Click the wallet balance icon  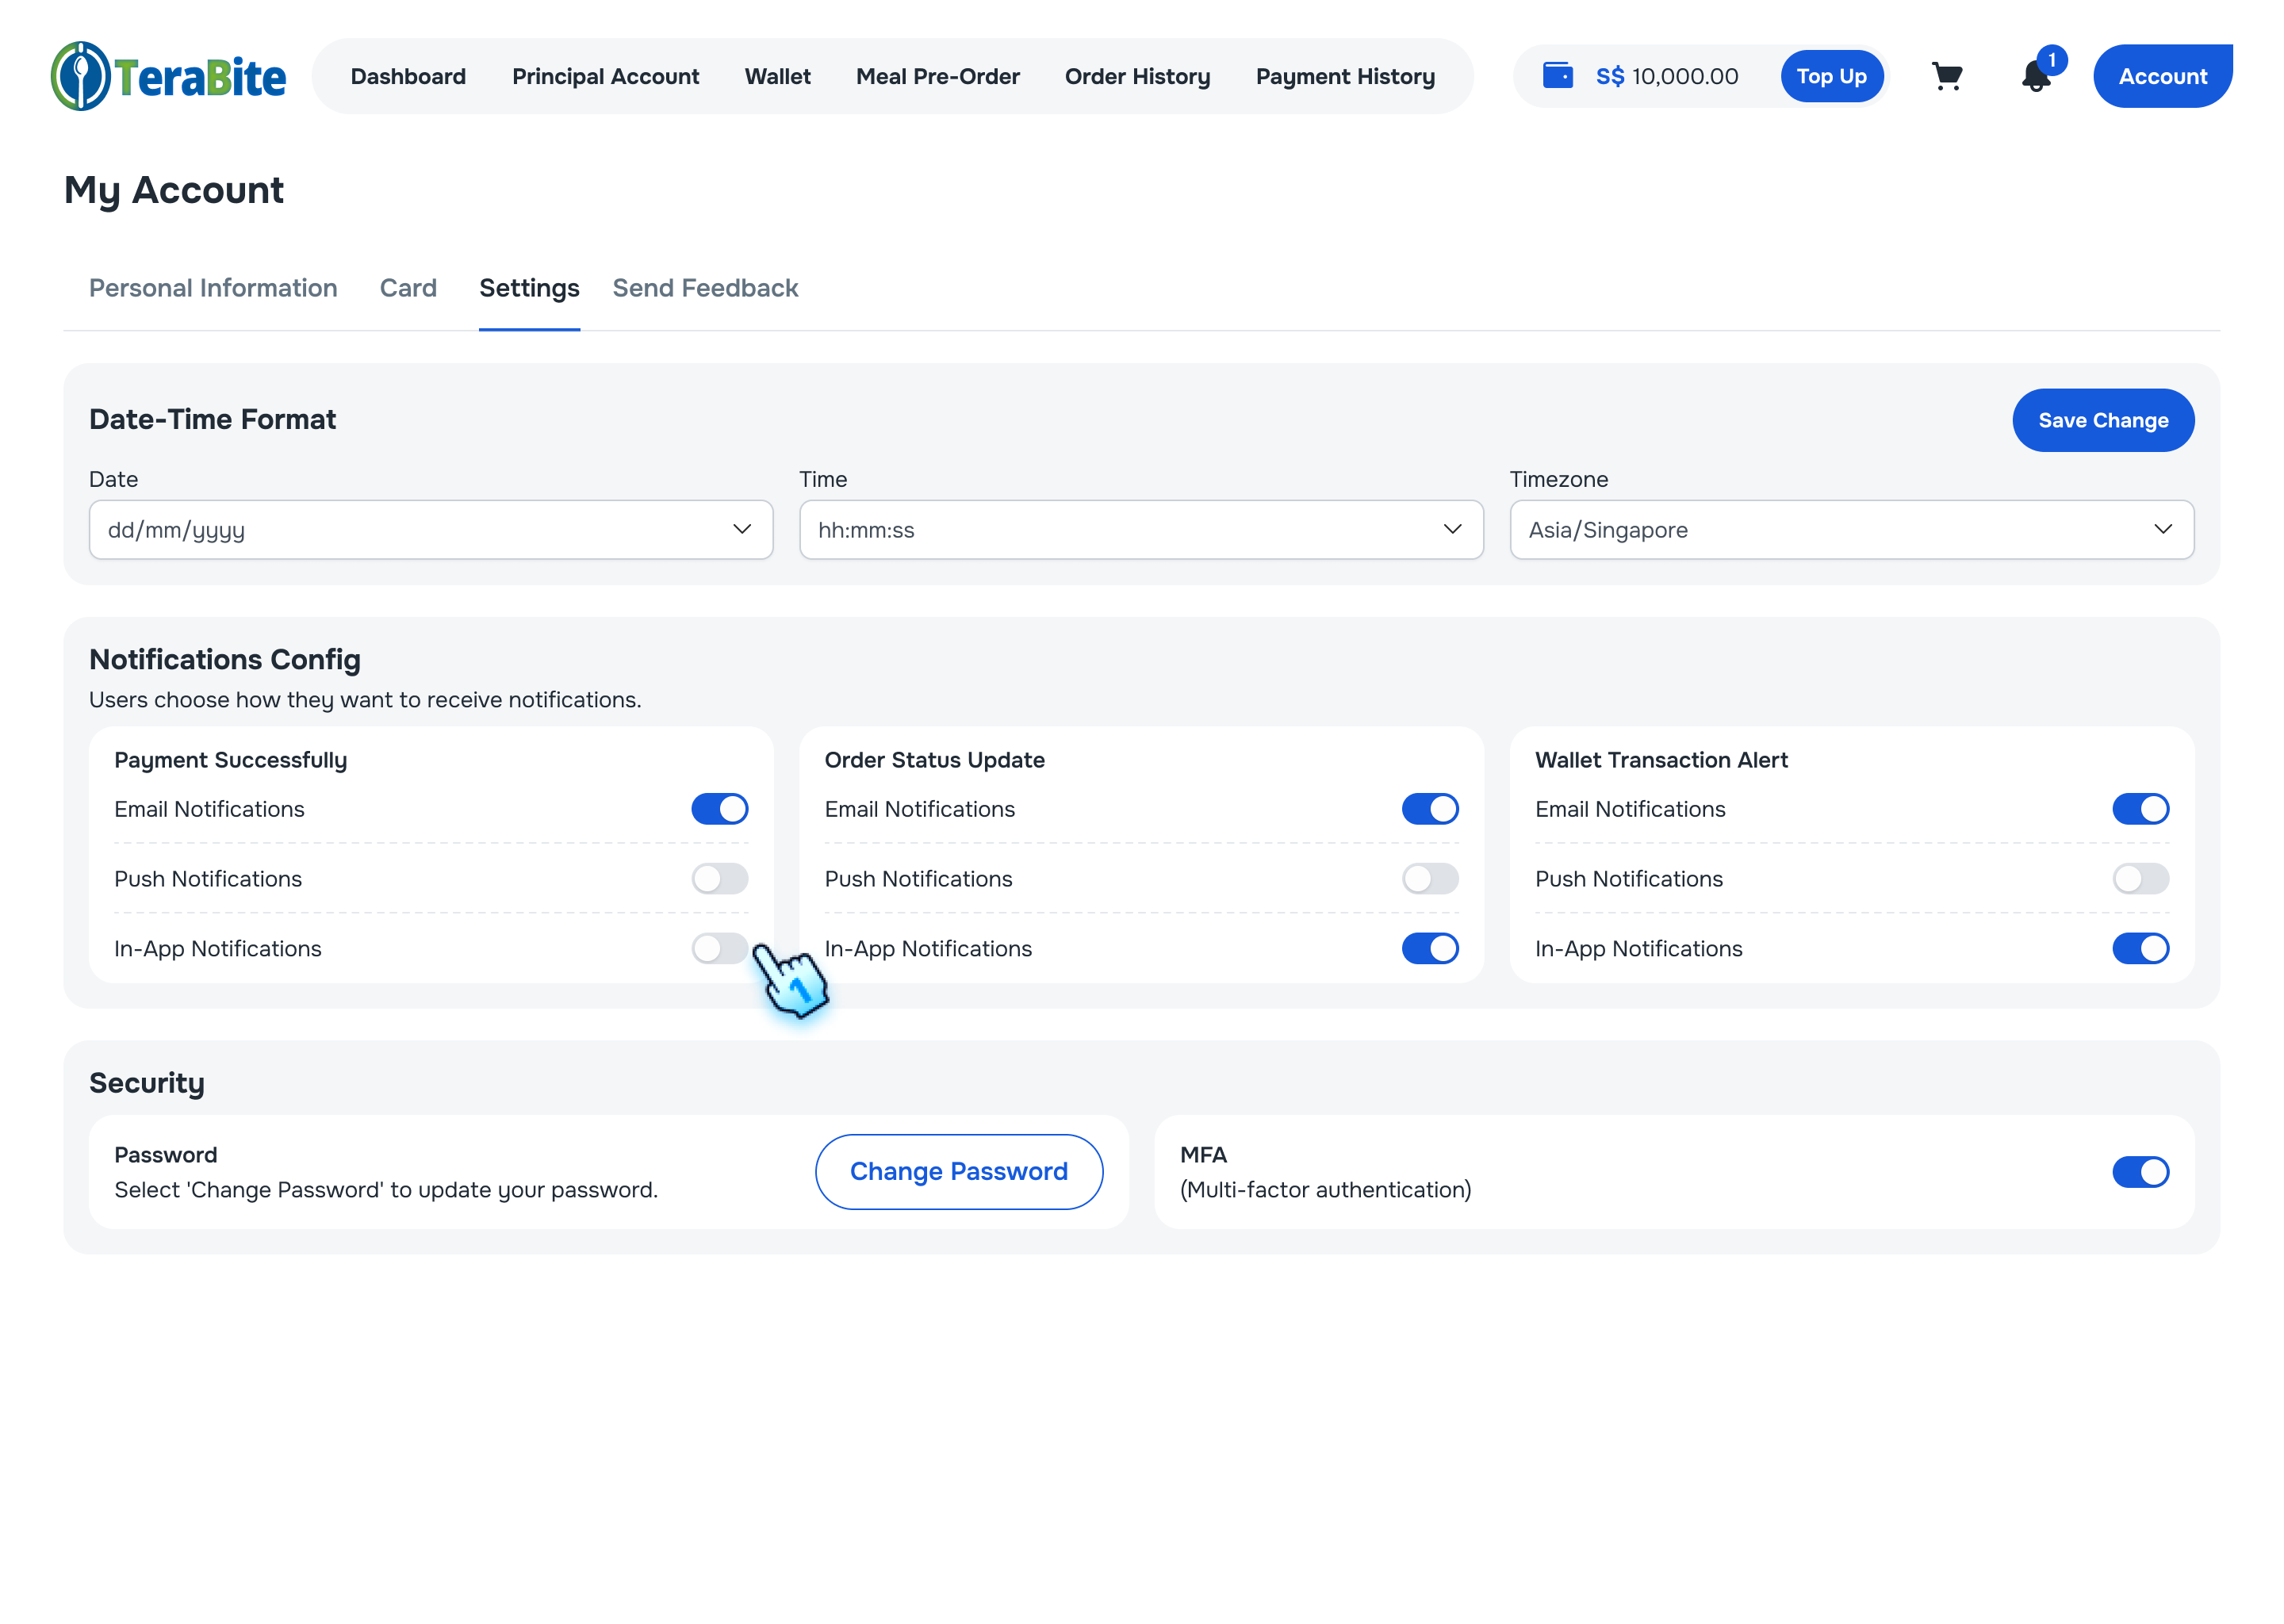pyautogui.click(x=1558, y=76)
